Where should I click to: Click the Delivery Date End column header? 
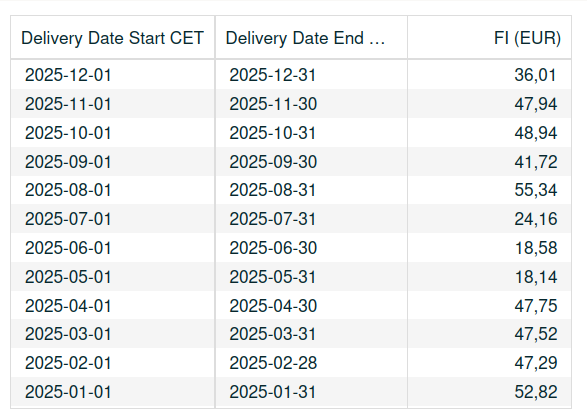[311, 38]
